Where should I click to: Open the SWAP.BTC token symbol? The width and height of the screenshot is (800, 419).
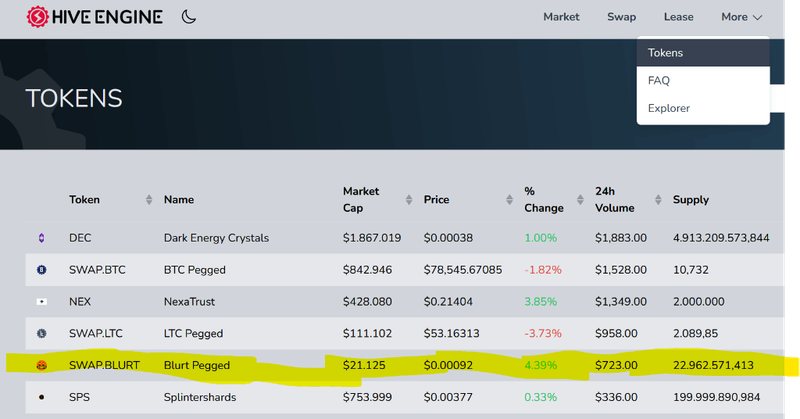point(97,269)
